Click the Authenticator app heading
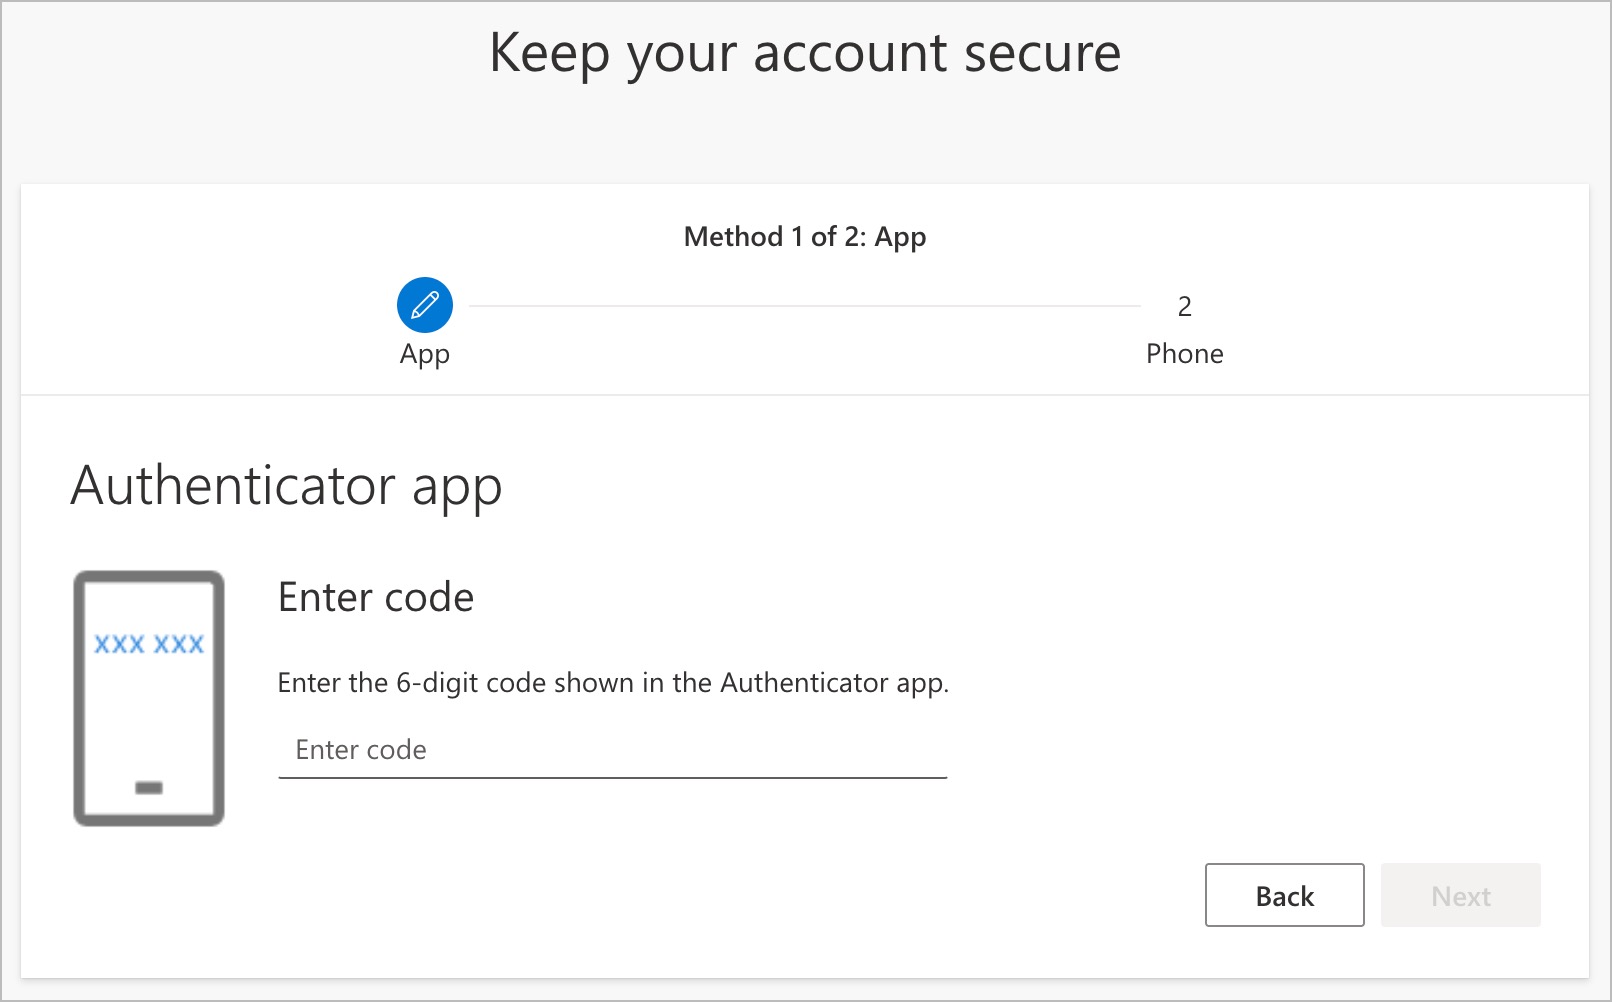 (287, 487)
